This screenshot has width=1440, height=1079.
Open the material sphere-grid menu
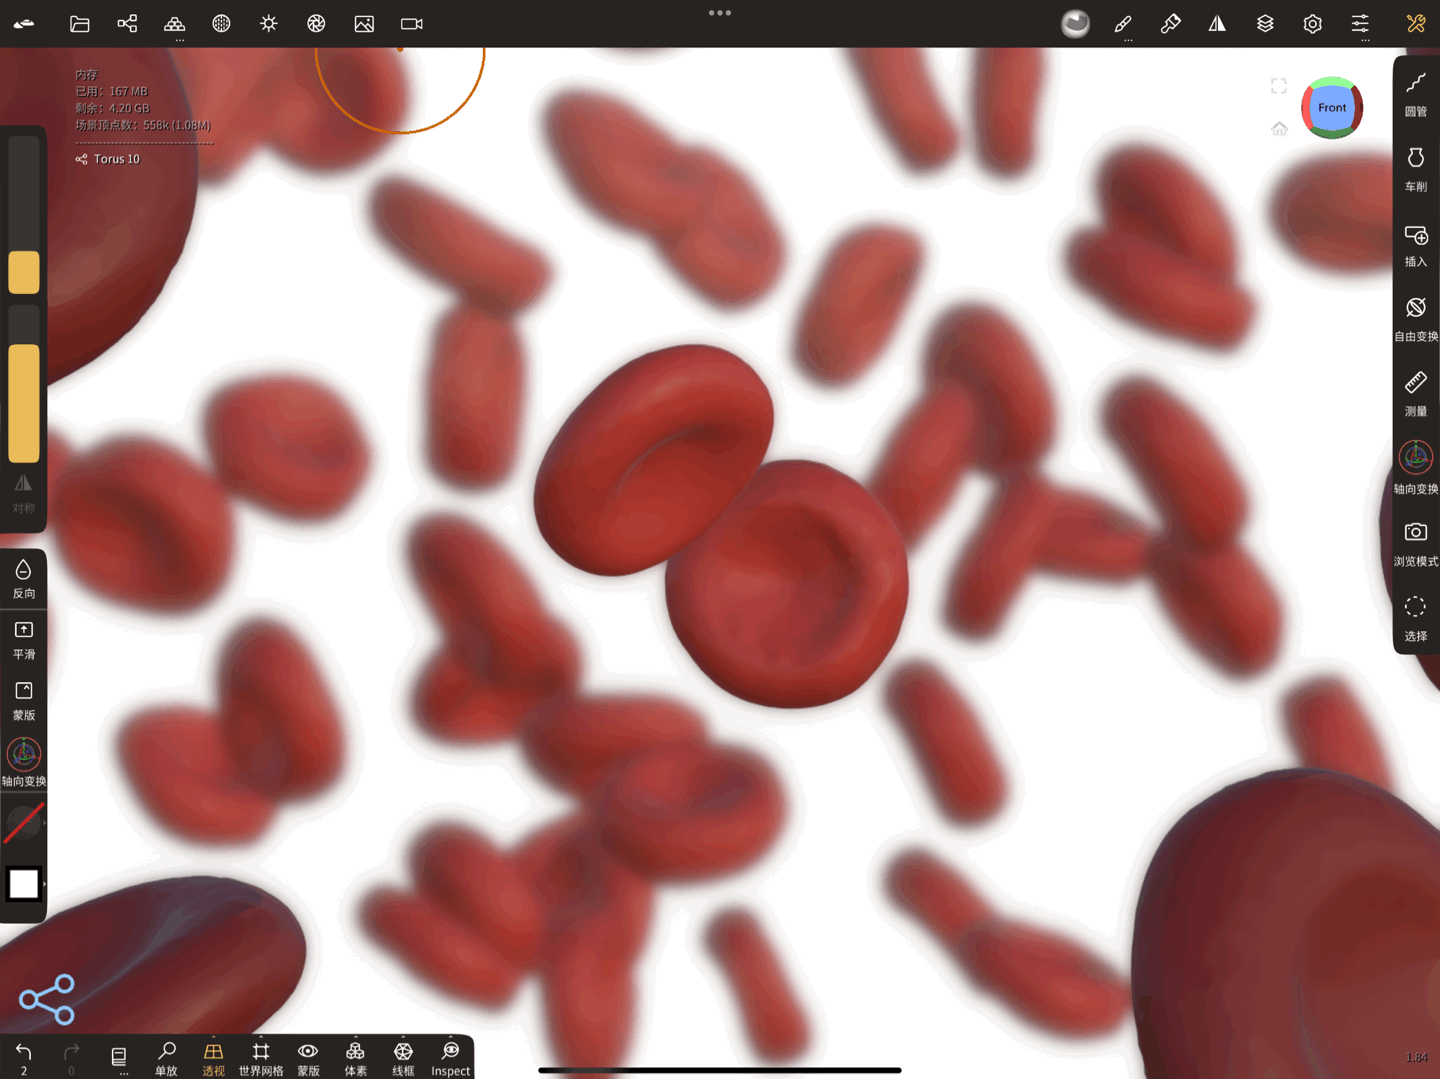[221, 23]
